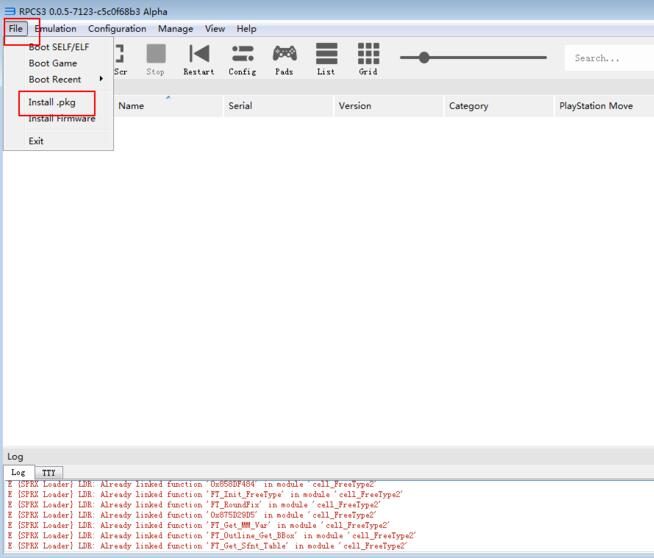Open the File menu
The height and width of the screenshot is (558, 654).
pos(16,29)
